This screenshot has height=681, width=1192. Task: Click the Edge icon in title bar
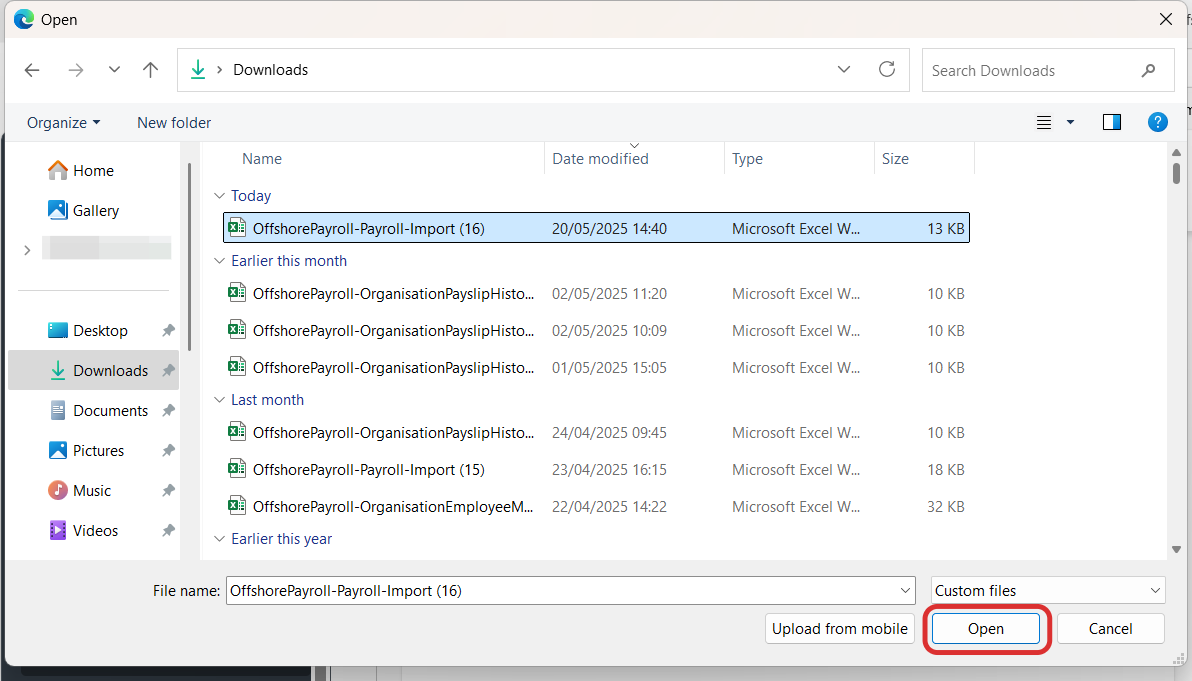[x=24, y=19]
